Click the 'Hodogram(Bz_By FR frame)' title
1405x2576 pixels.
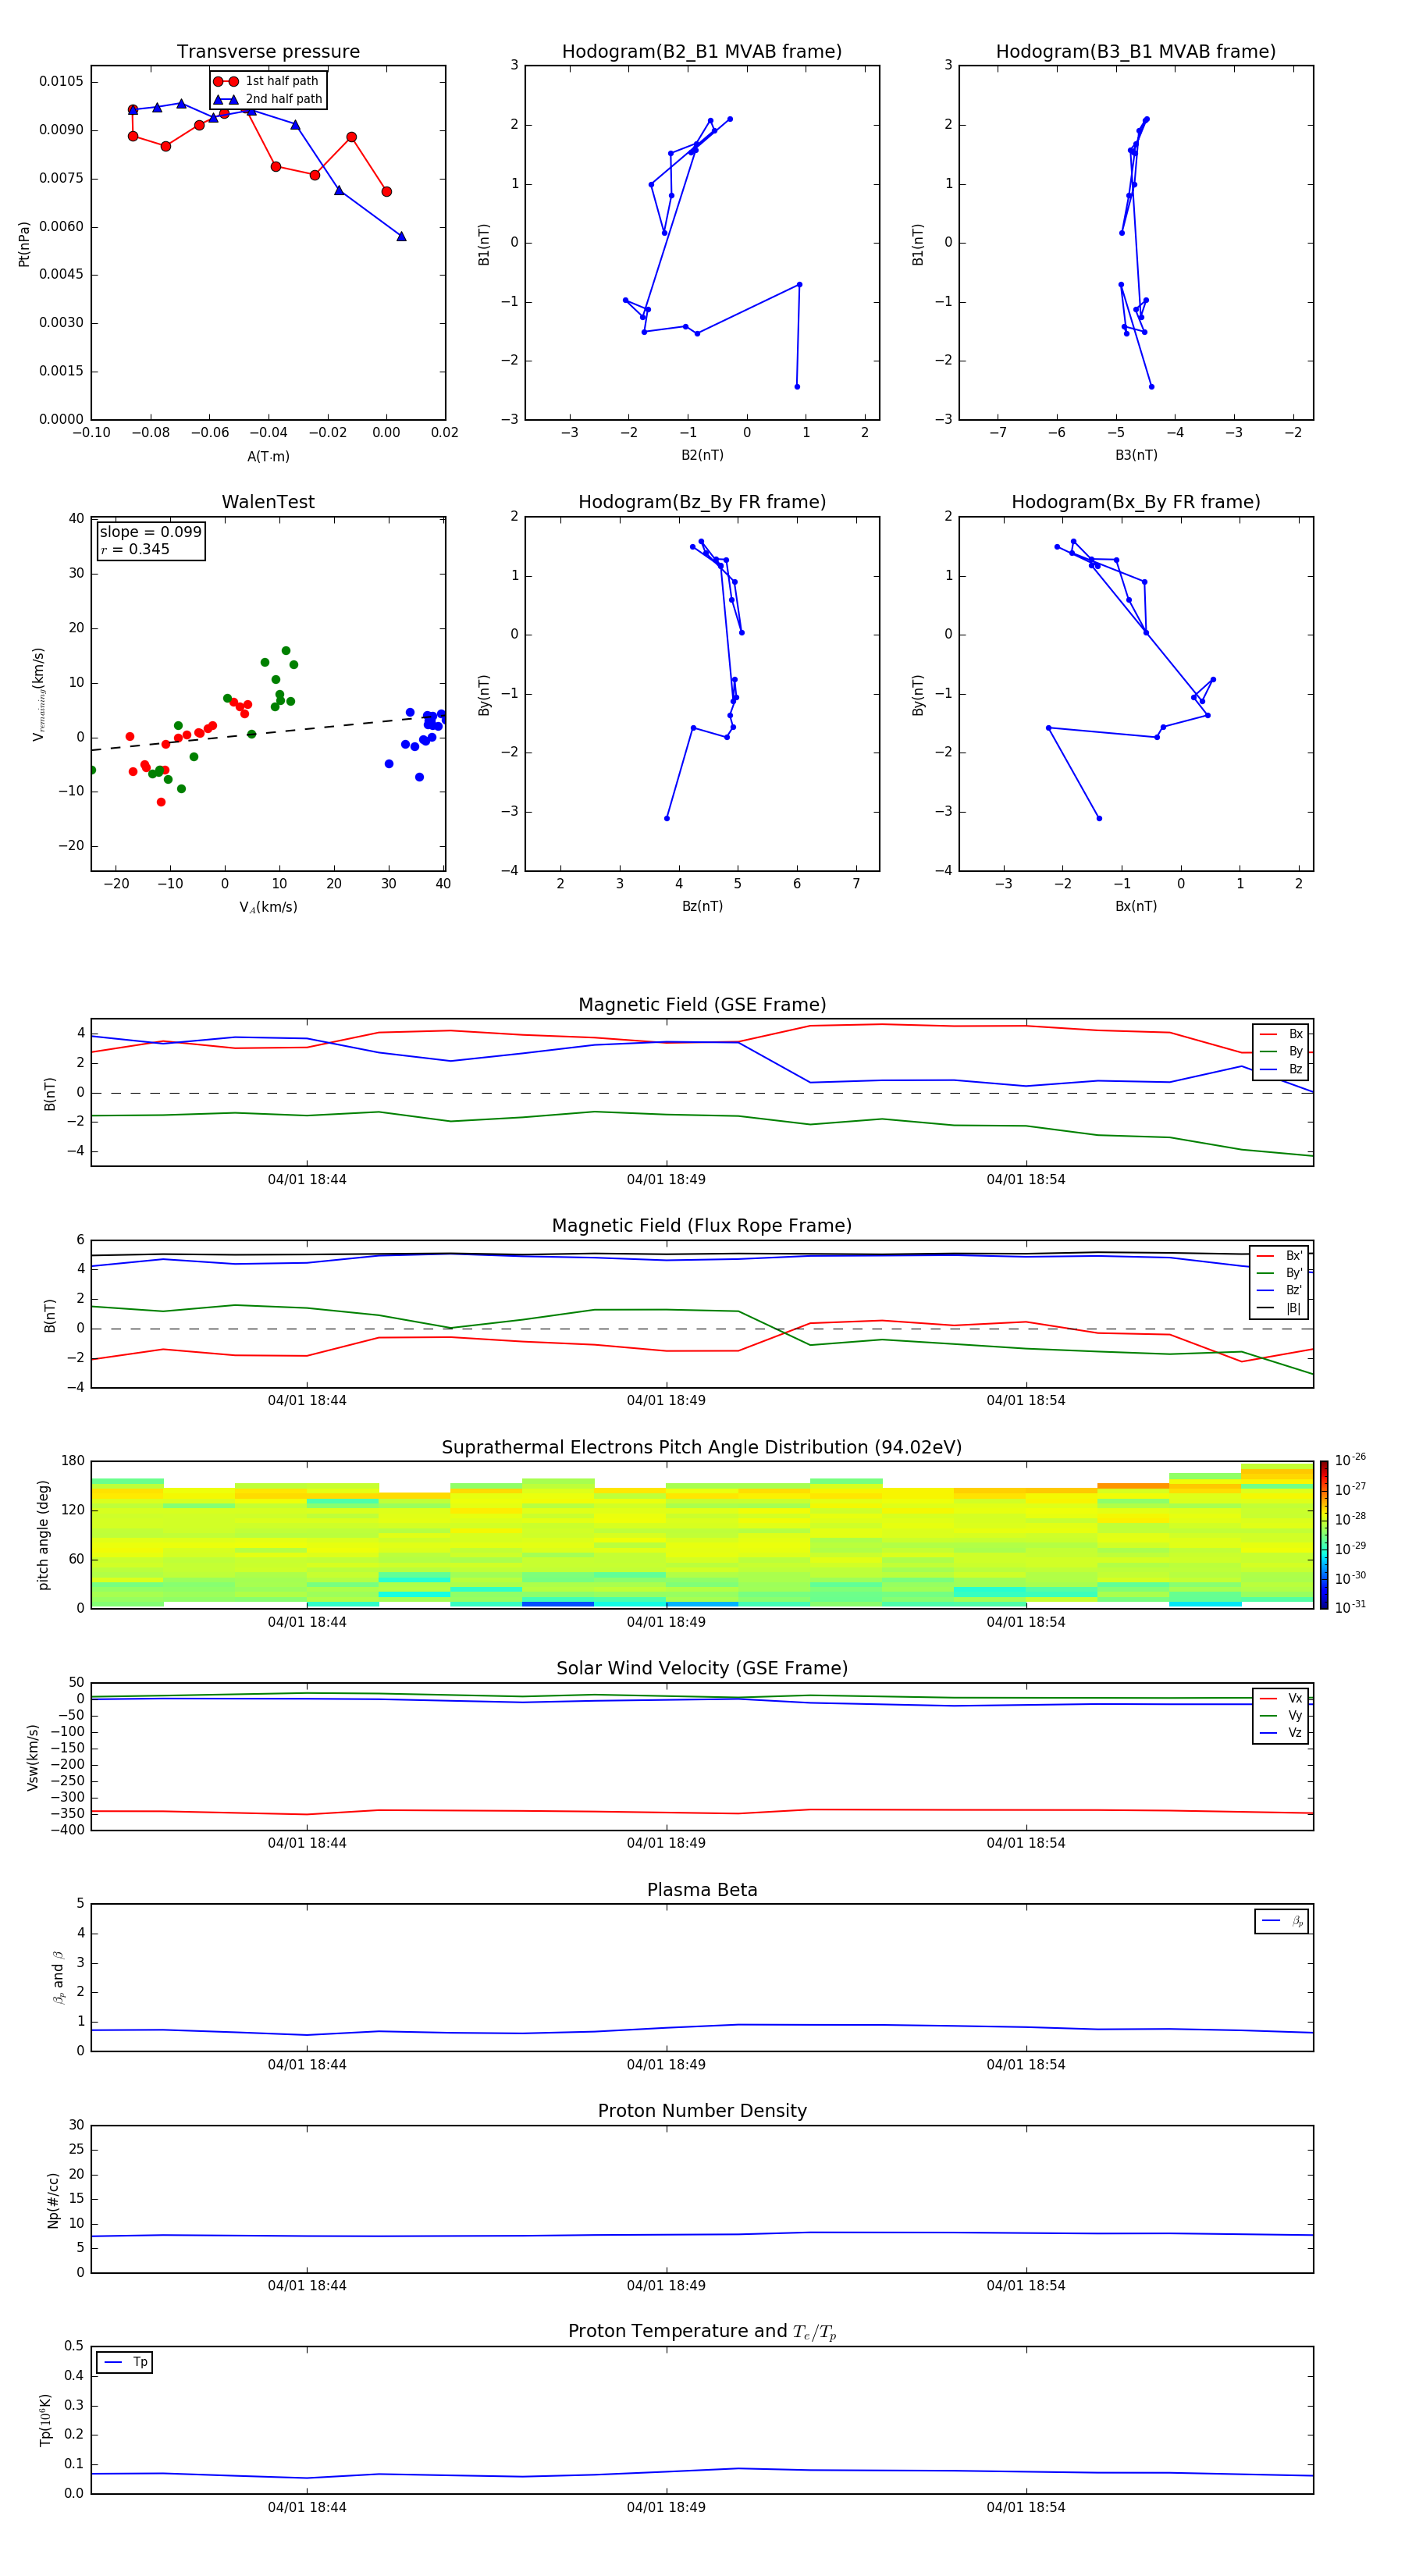(x=702, y=502)
